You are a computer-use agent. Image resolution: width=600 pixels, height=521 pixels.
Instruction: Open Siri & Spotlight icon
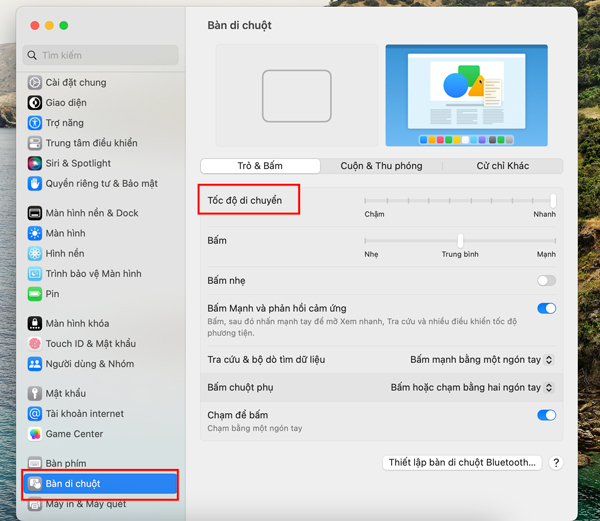coord(34,163)
